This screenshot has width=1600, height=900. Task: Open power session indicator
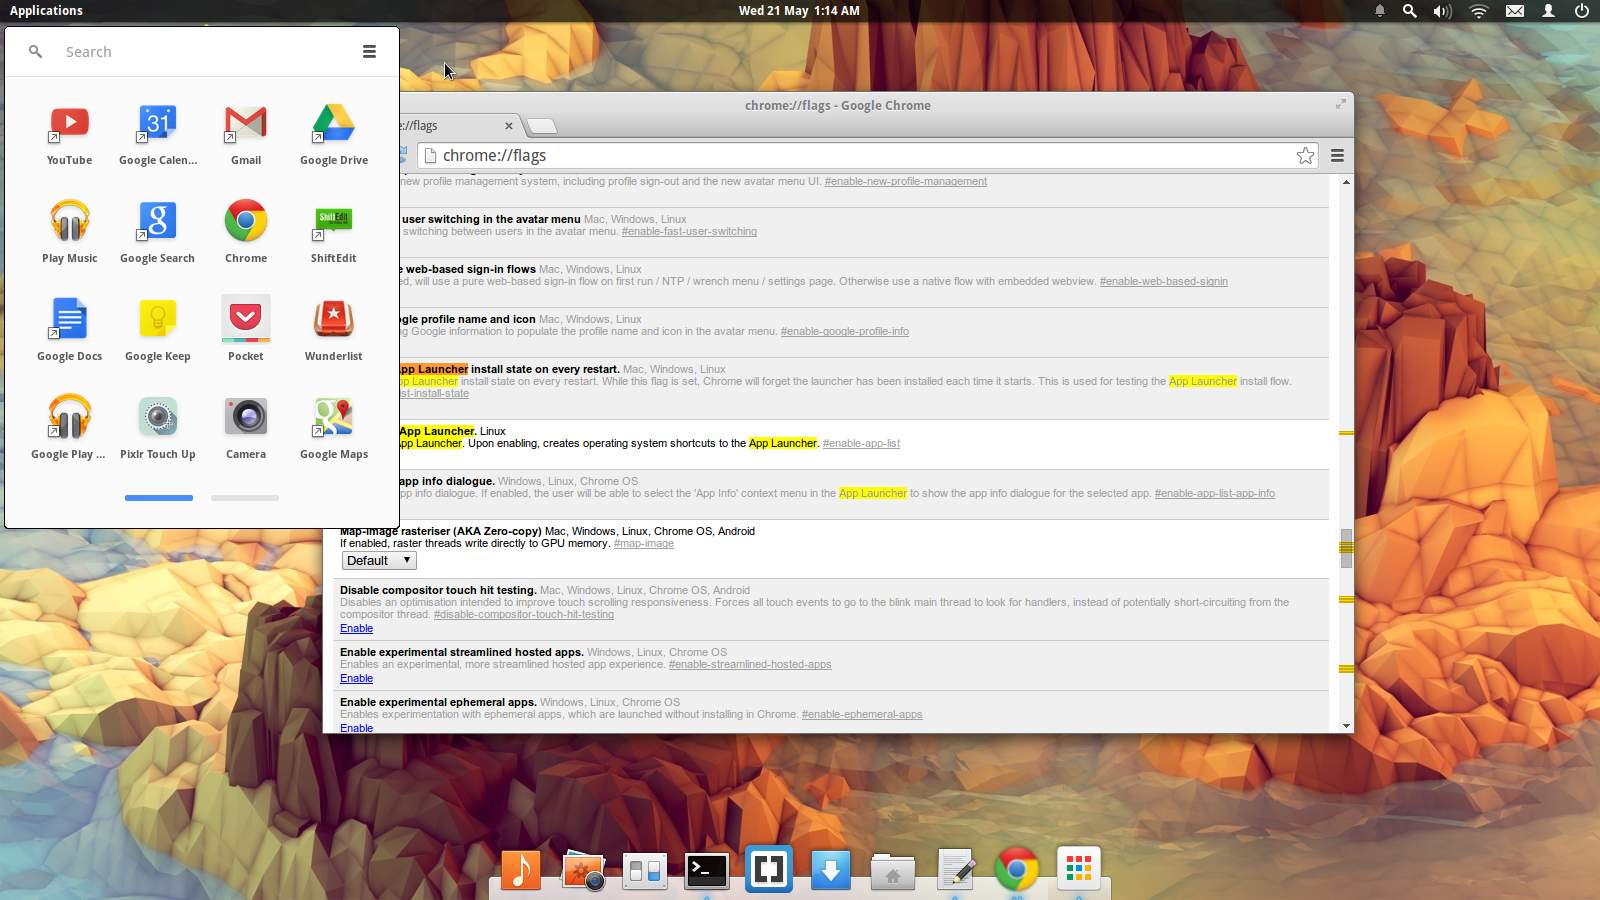pyautogui.click(x=1582, y=11)
